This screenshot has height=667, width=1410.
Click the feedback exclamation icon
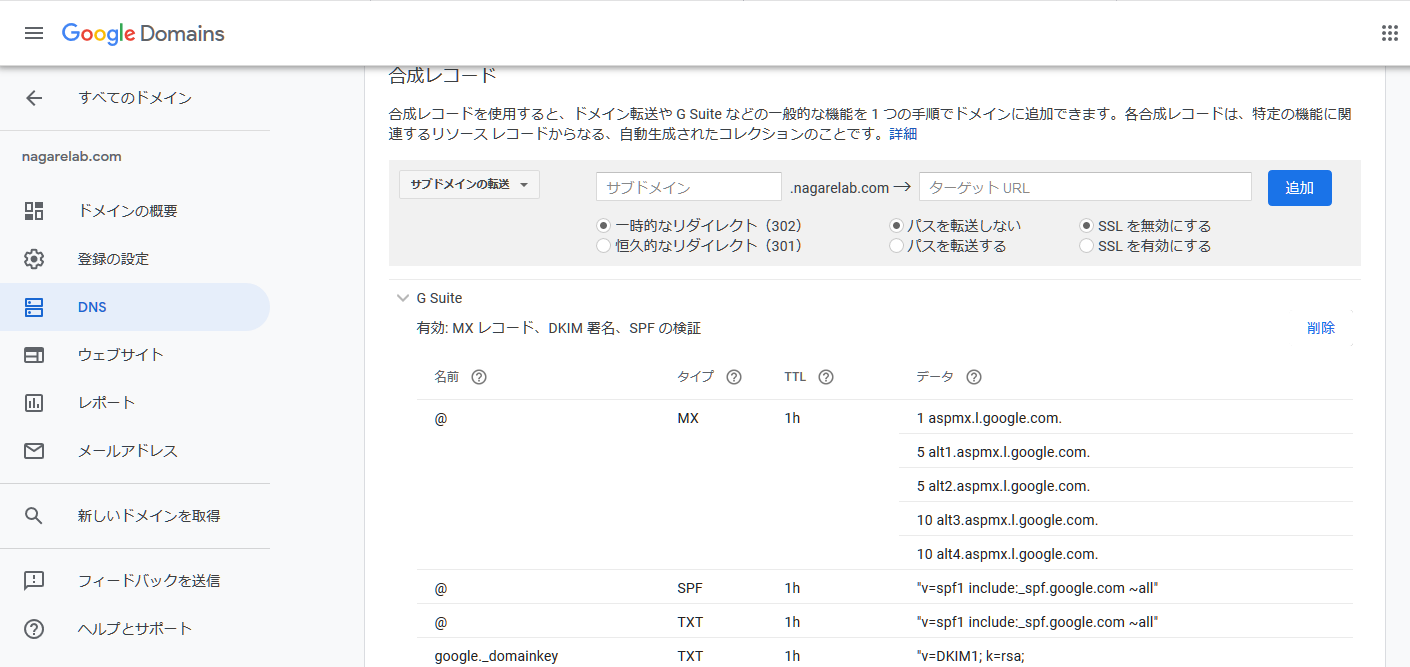click(34, 581)
